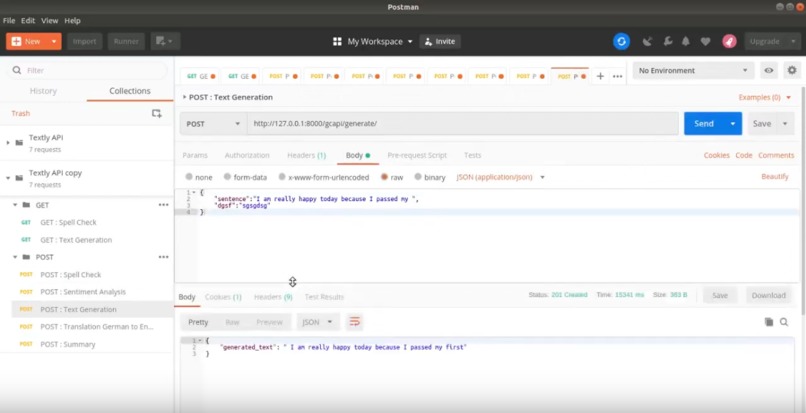This screenshot has width=806, height=413.
Task: Select the none body radio button
Action: [189, 177]
